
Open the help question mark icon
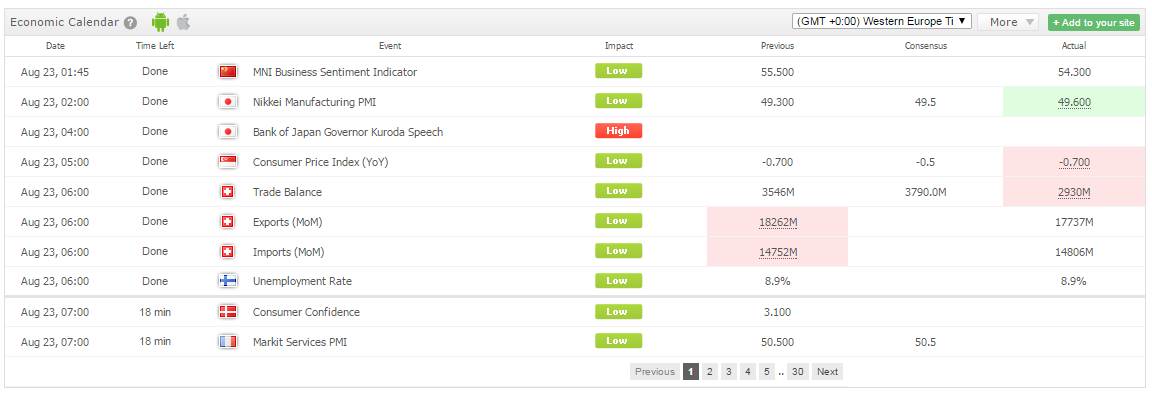(x=130, y=23)
